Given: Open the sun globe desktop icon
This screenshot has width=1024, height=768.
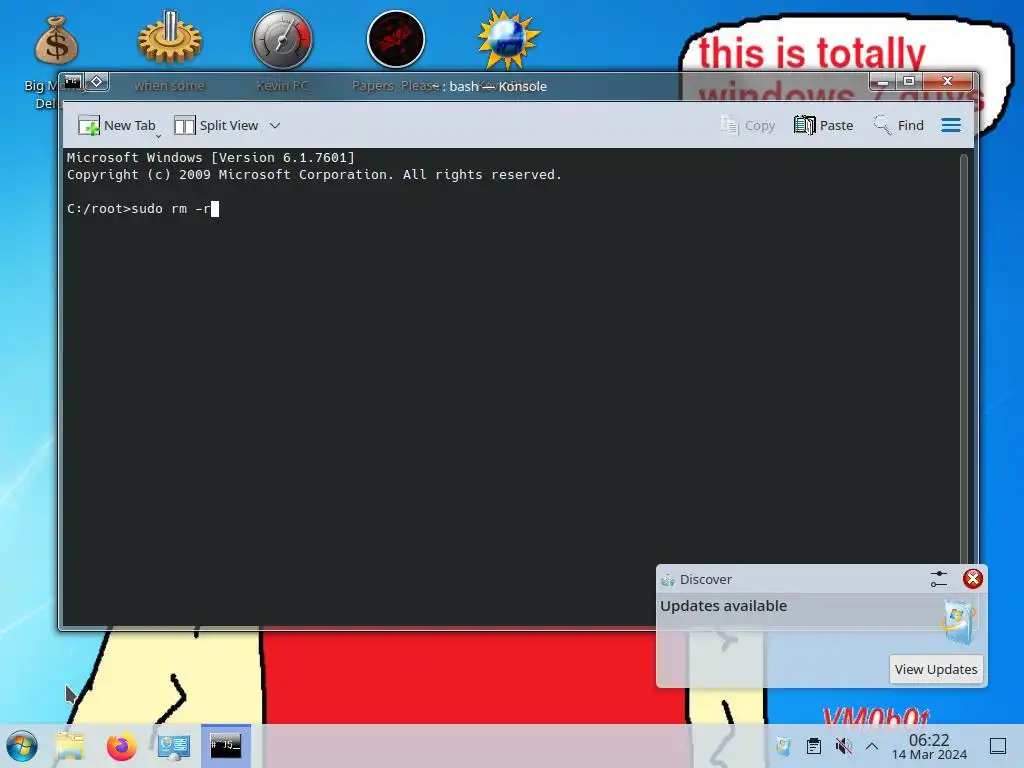Looking at the screenshot, I should 508,39.
